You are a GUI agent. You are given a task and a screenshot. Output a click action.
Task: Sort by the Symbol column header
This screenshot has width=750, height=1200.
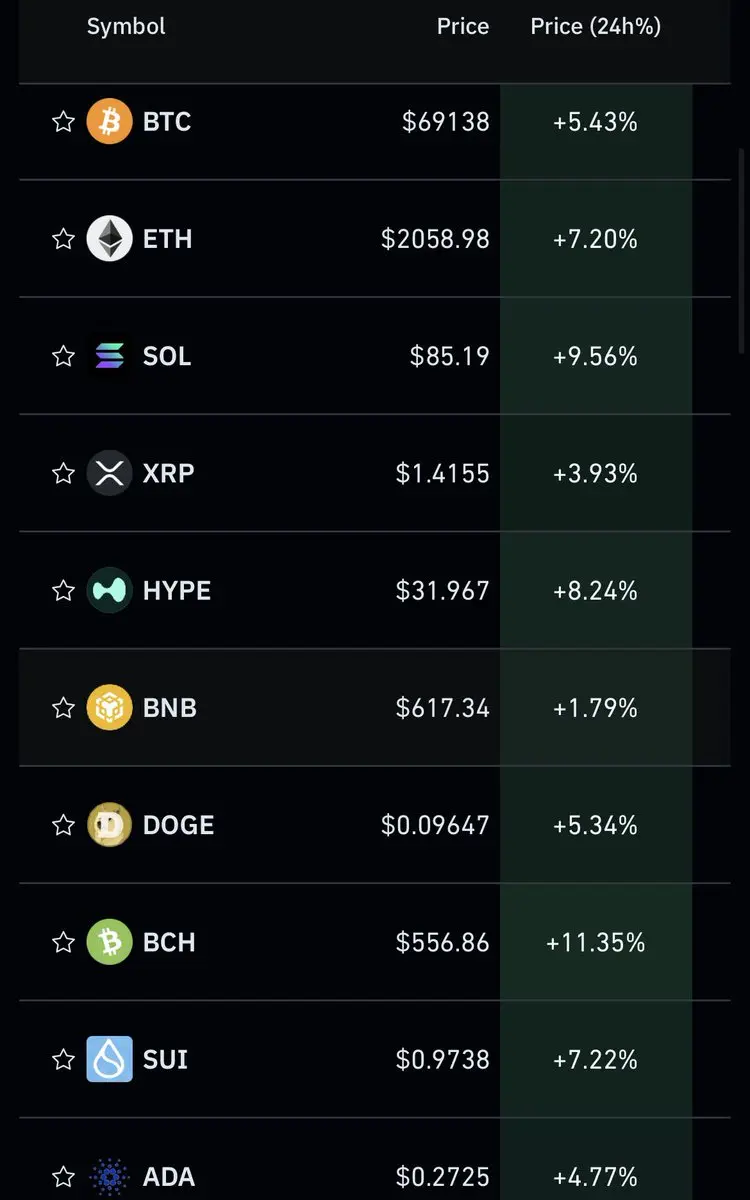(x=126, y=27)
